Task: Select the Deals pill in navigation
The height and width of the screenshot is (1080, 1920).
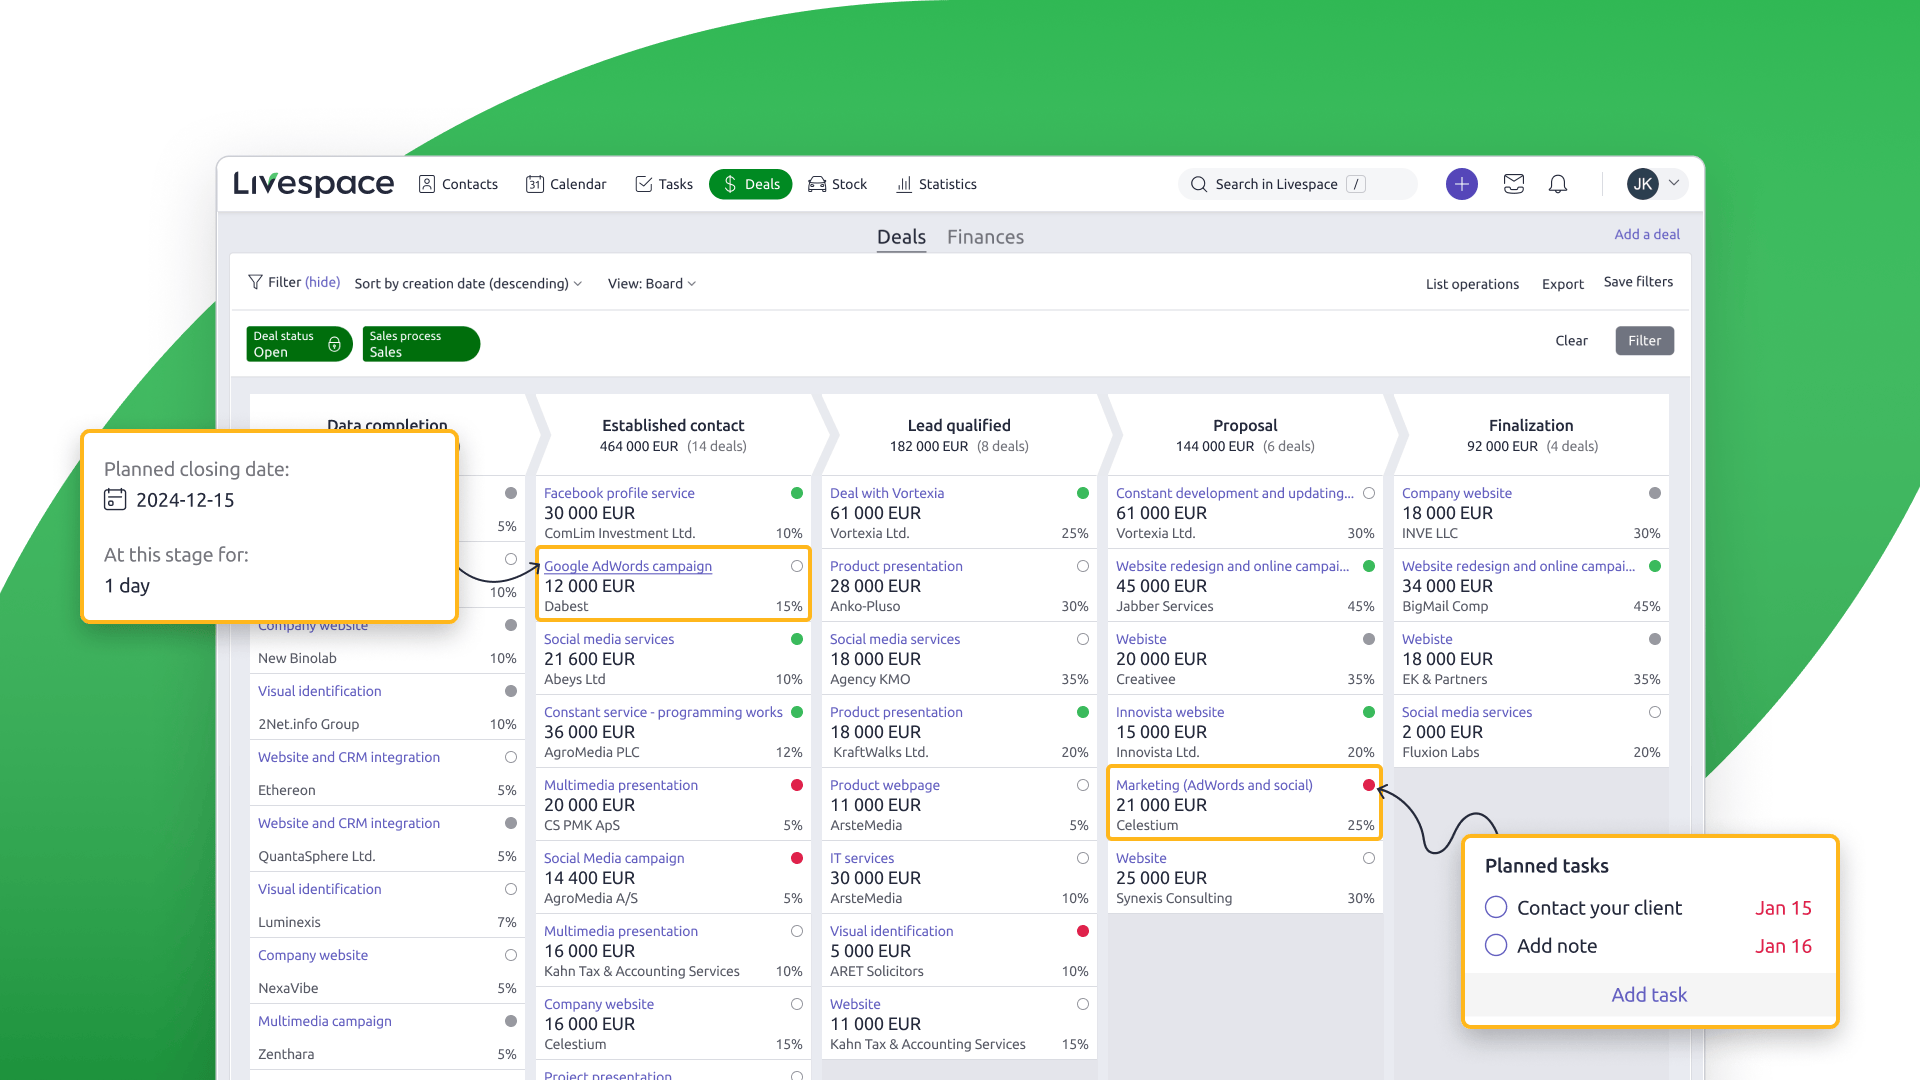Action: click(751, 184)
